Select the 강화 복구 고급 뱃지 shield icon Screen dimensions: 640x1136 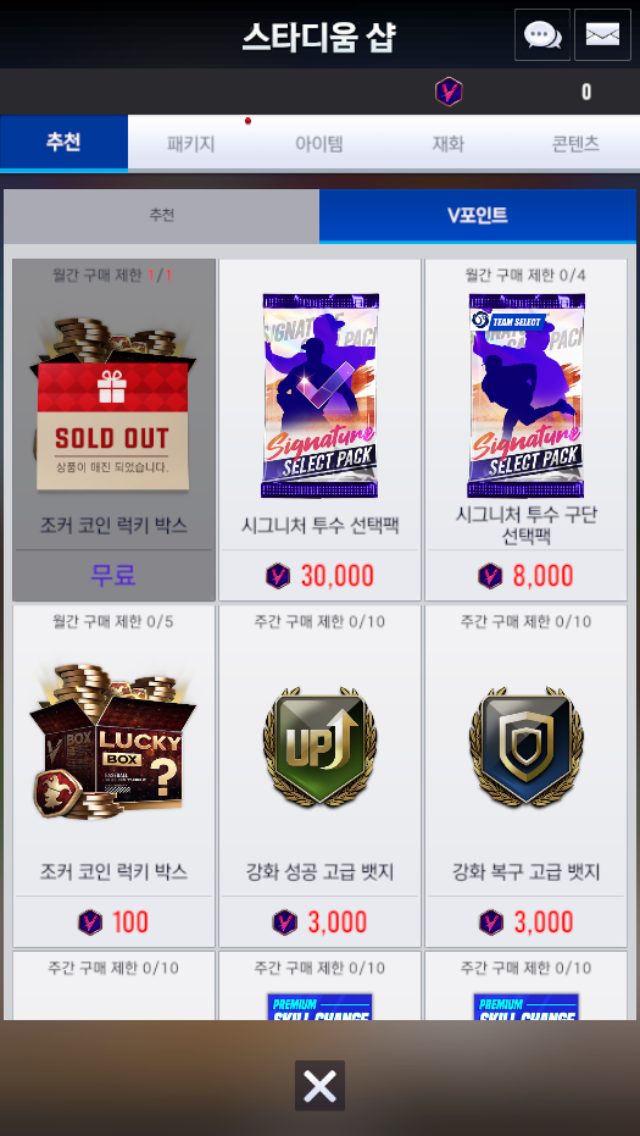[x=526, y=748]
